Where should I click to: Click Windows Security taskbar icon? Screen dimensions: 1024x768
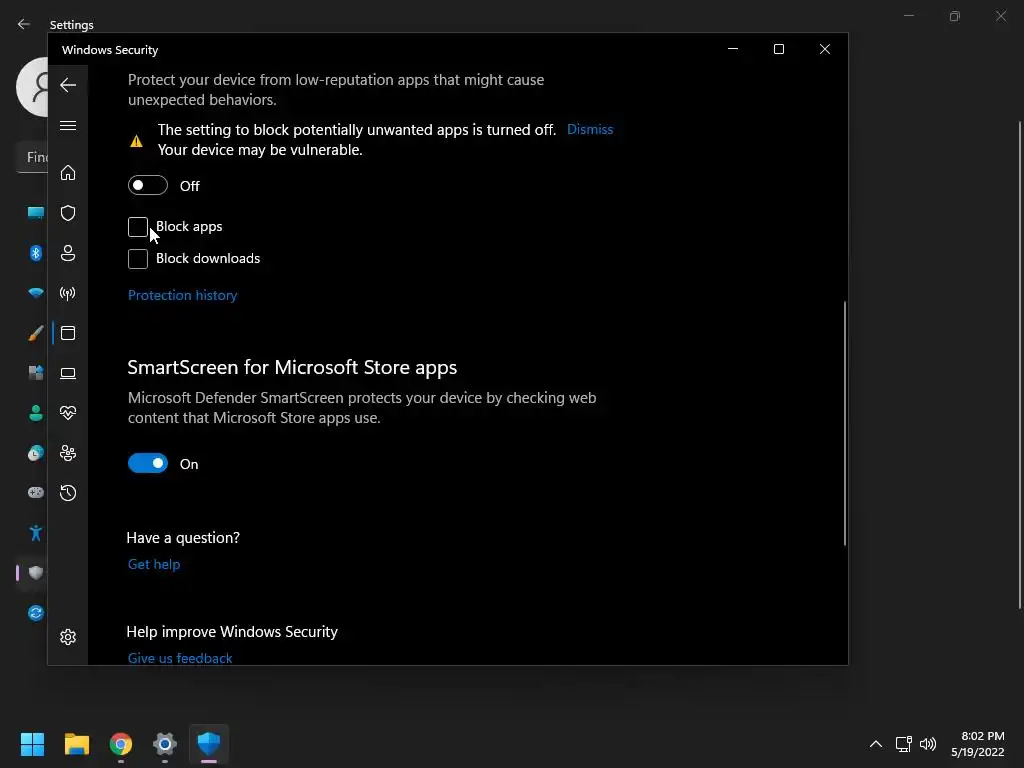tap(209, 744)
